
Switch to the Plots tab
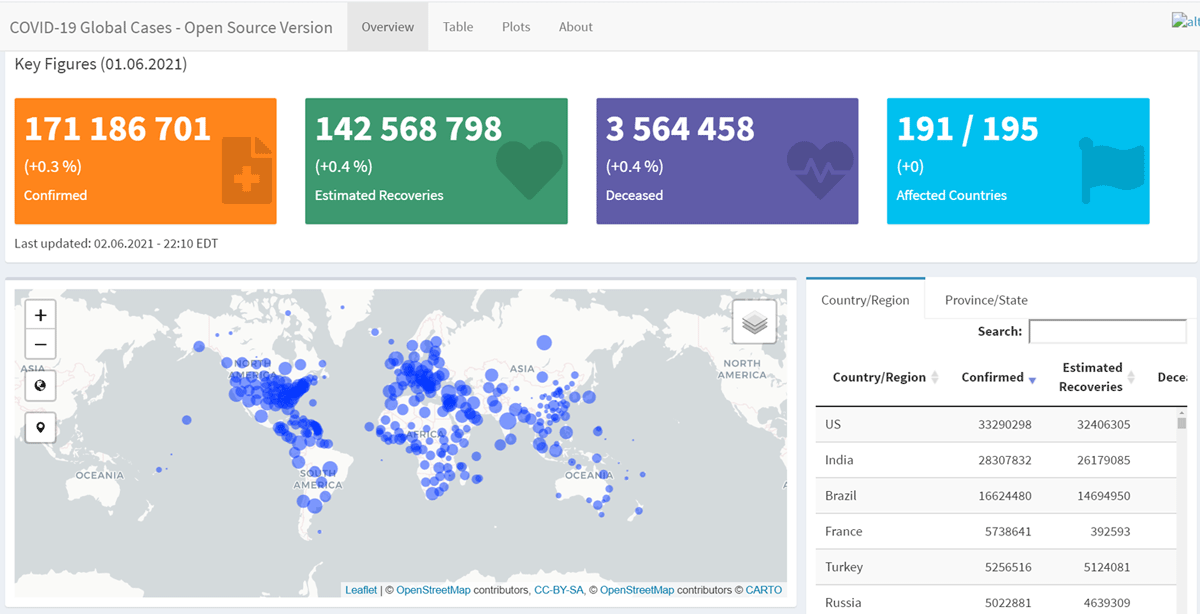coord(516,27)
